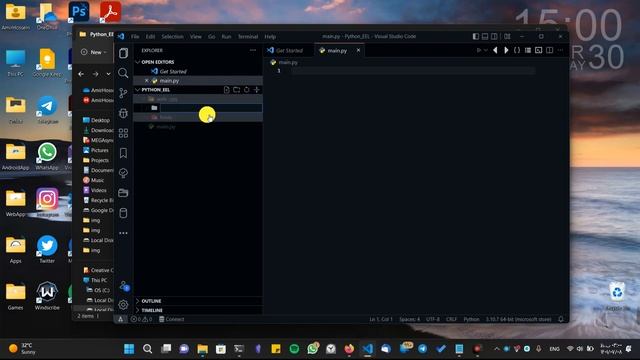Open the database cylinder icon in activity bar
Viewport: 640px width, 360px height.
[x=123, y=213]
